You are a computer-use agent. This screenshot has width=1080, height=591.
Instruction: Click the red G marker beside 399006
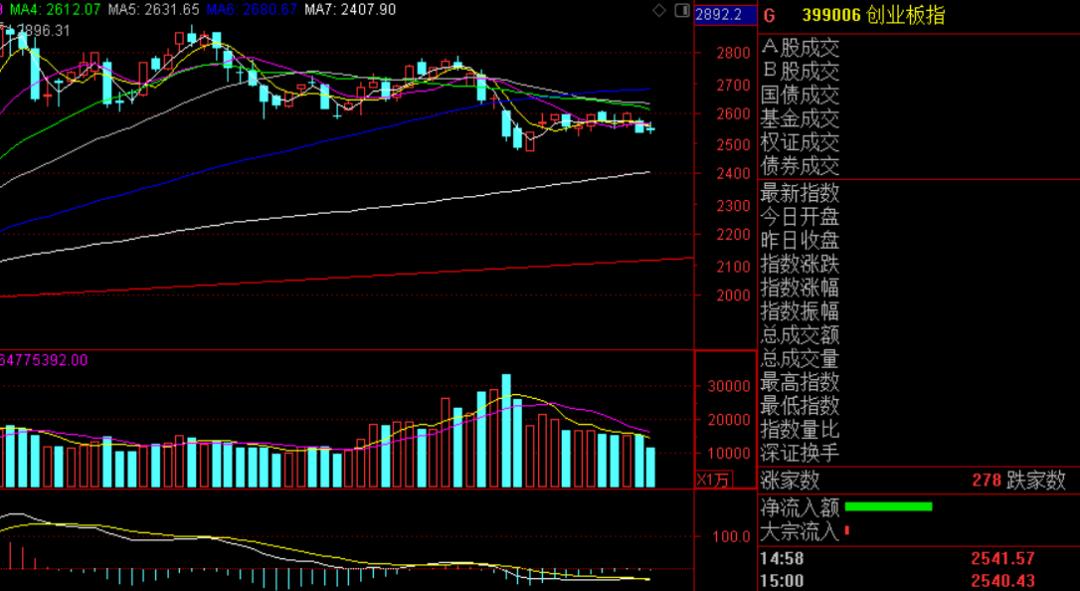point(769,16)
